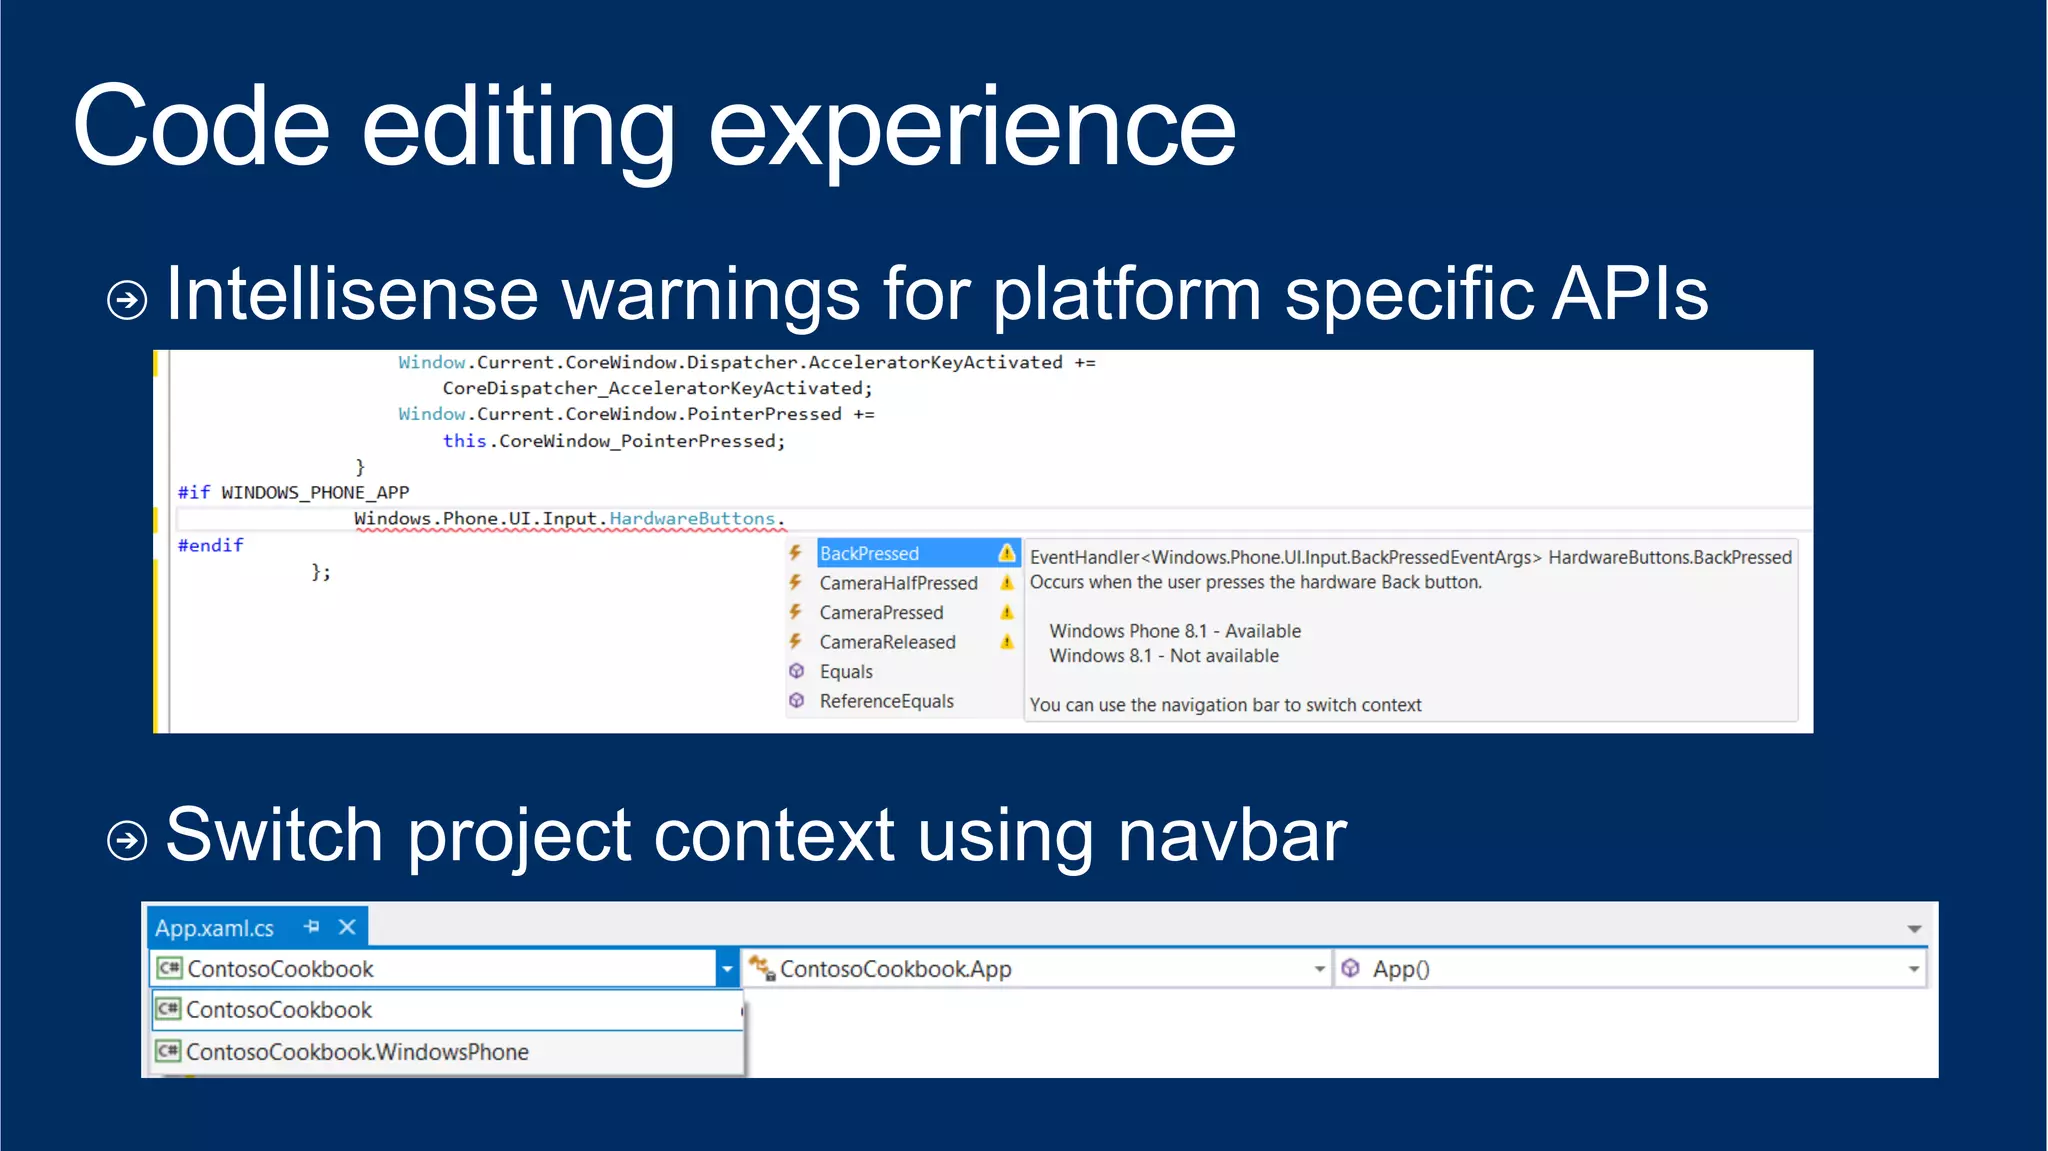
Task: Click the ReferenceEquals method cube icon
Action: click(x=796, y=701)
